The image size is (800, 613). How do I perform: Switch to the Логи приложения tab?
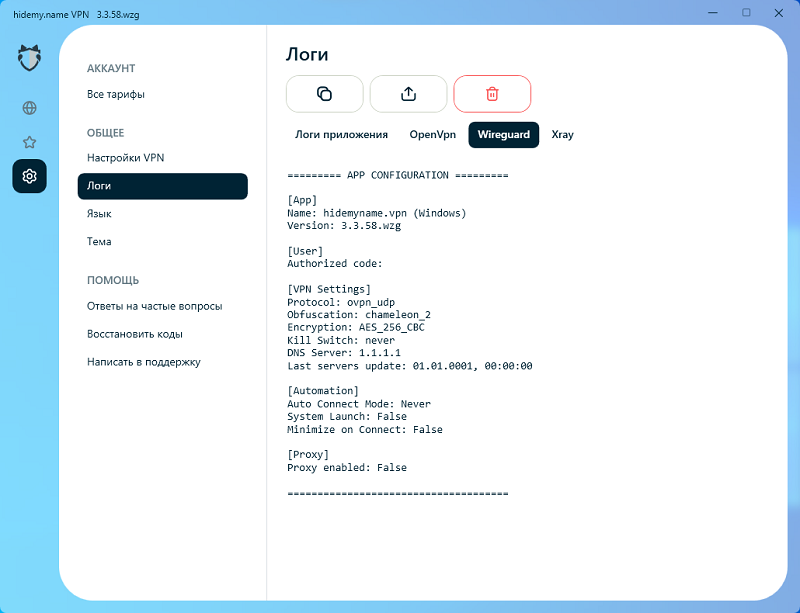tap(341, 134)
